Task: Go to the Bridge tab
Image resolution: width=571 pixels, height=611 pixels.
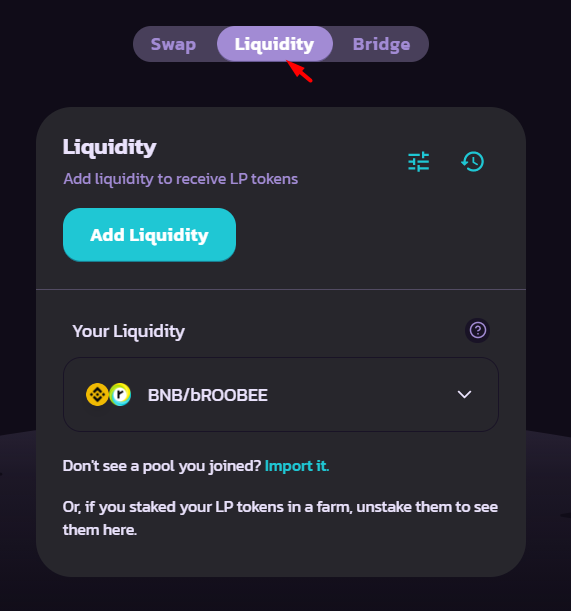Action: pyautogui.click(x=381, y=44)
